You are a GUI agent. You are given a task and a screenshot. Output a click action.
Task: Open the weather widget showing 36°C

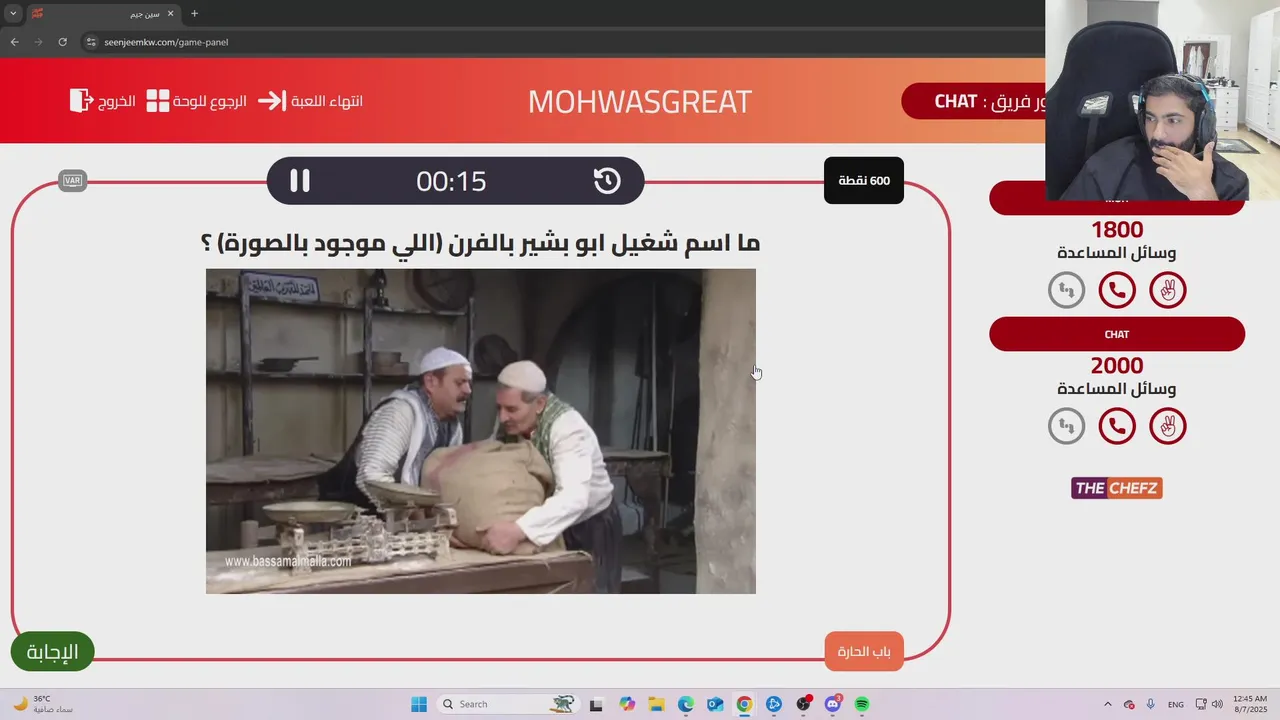pyautogui.click(x=42, y=704)
